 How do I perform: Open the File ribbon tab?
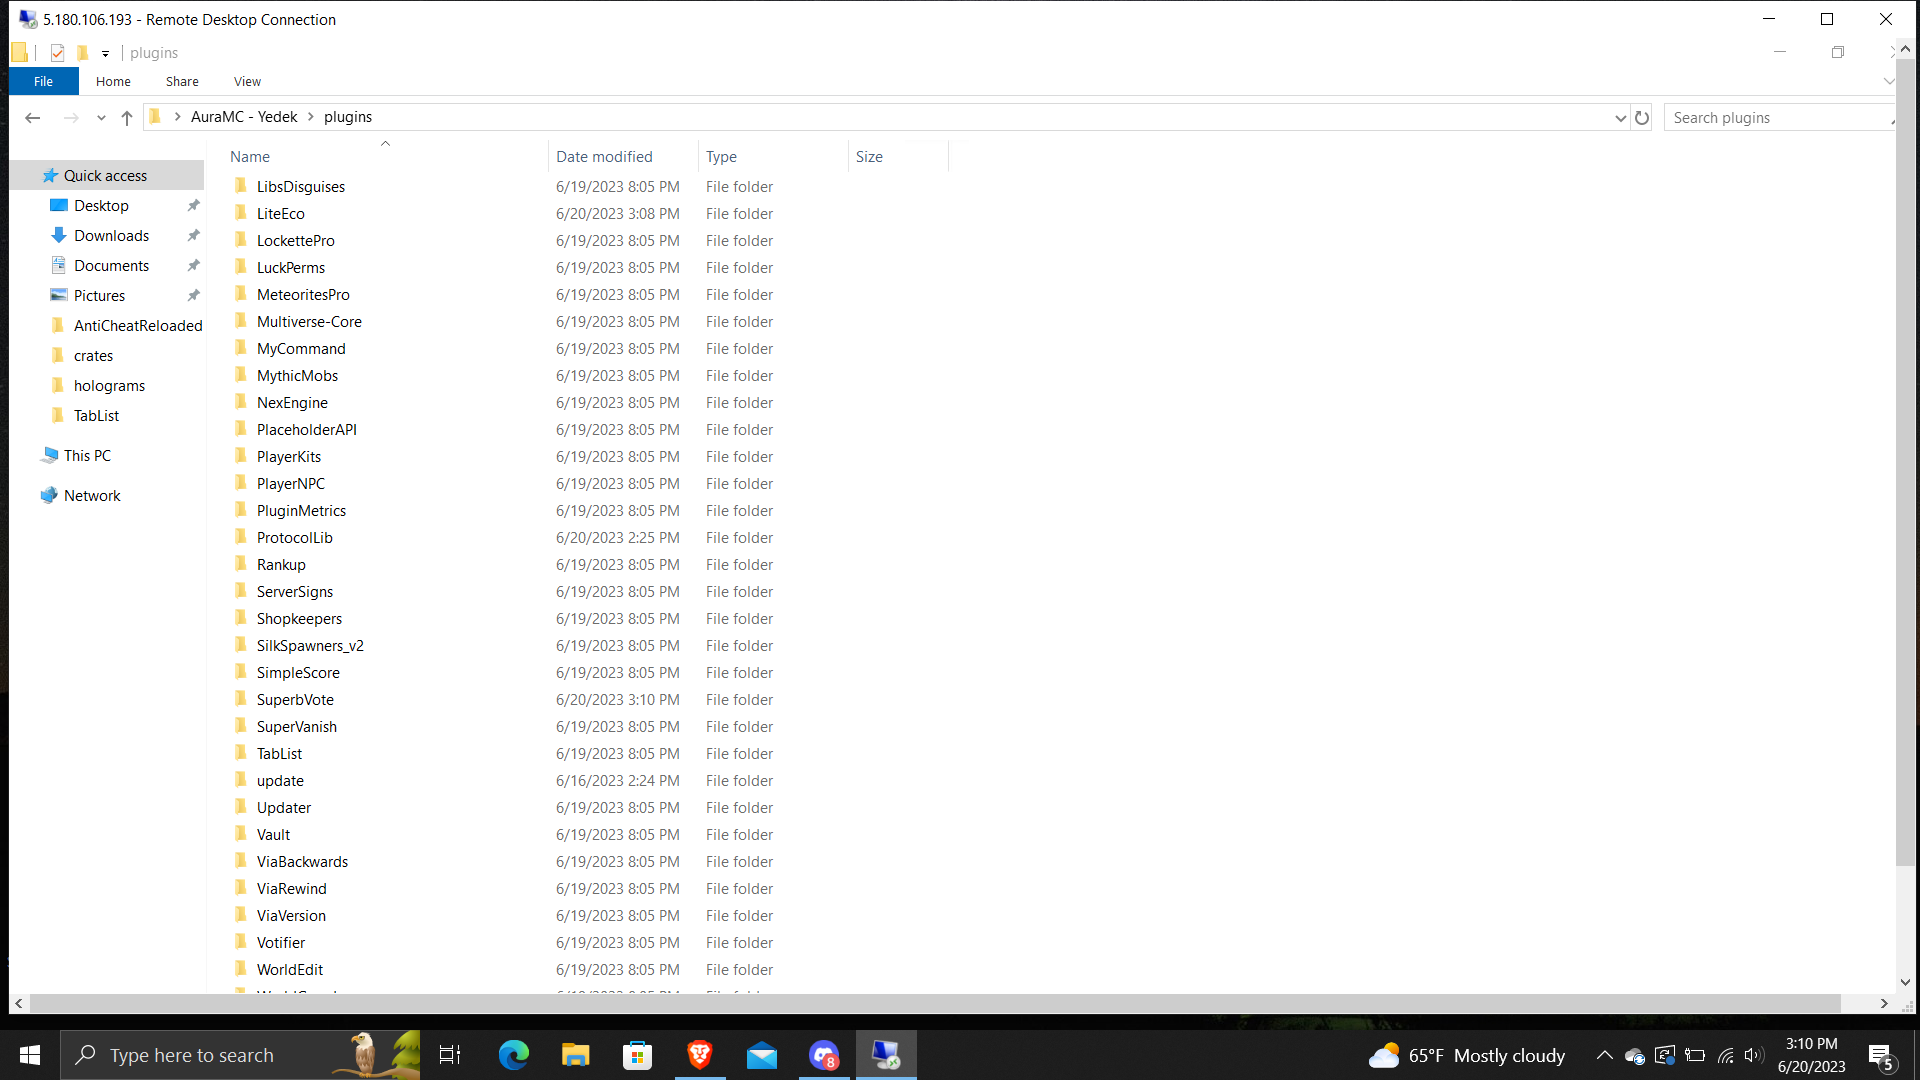click(44, 82)
